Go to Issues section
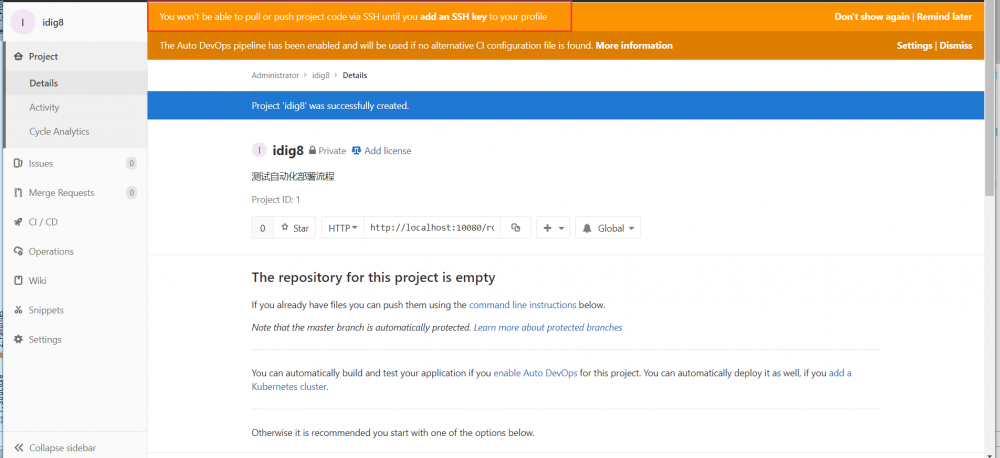The image size is (1000, 458). (41, 163)
